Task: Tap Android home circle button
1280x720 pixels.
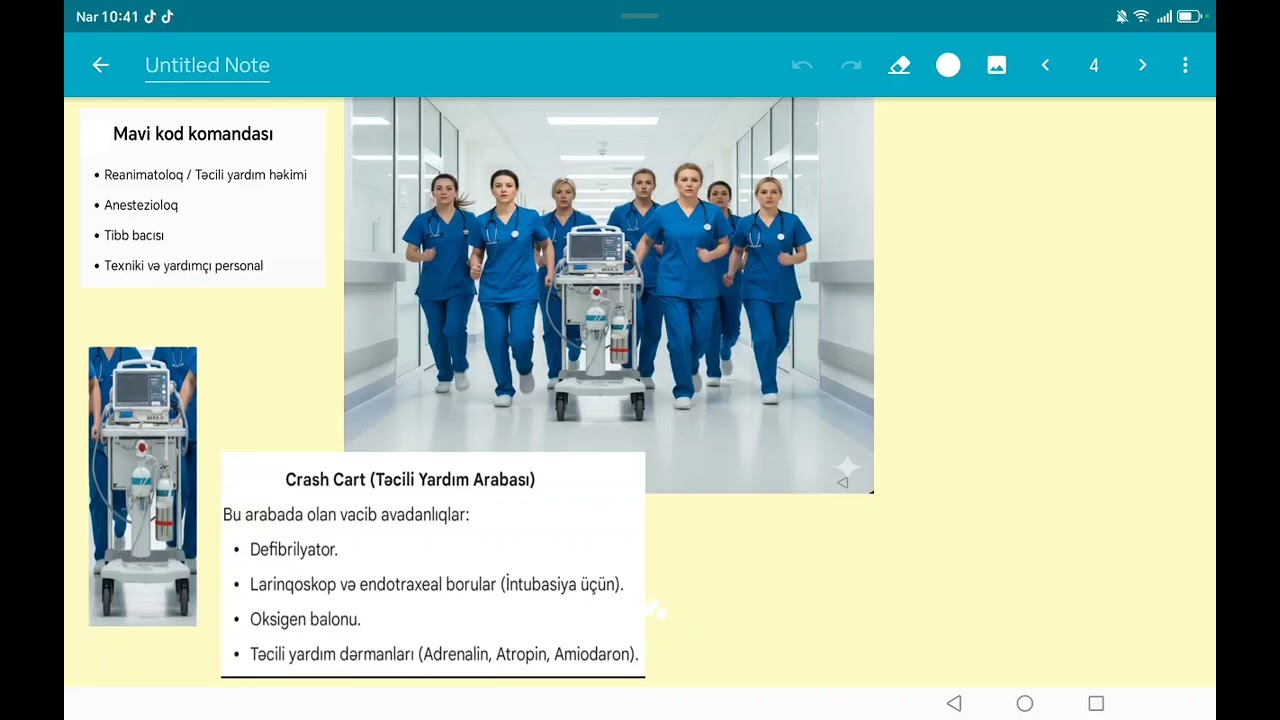Action: pos(1025,703)
